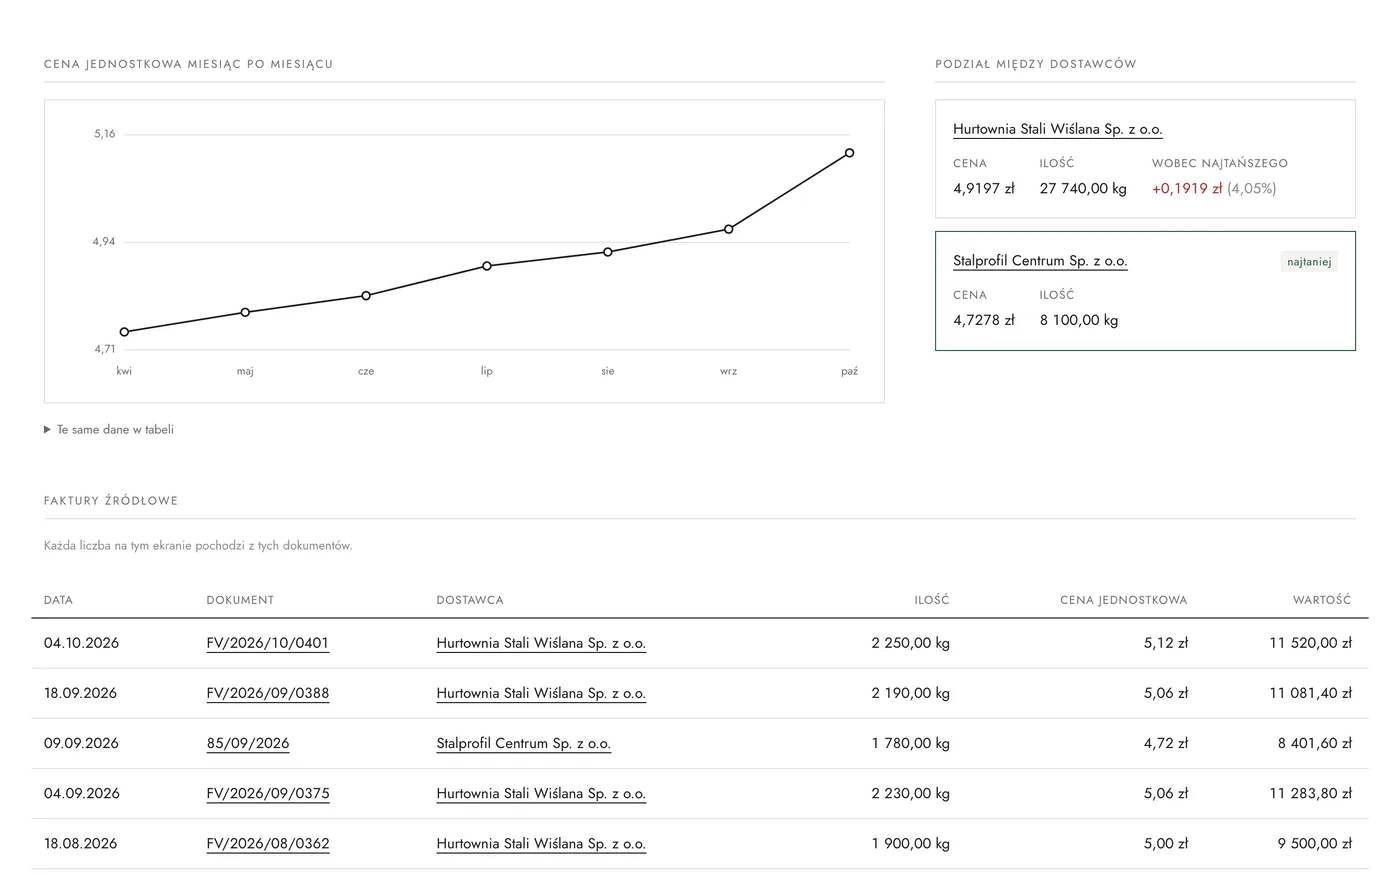
Task: Open invoice 85/09/2026
Action: 248,743
